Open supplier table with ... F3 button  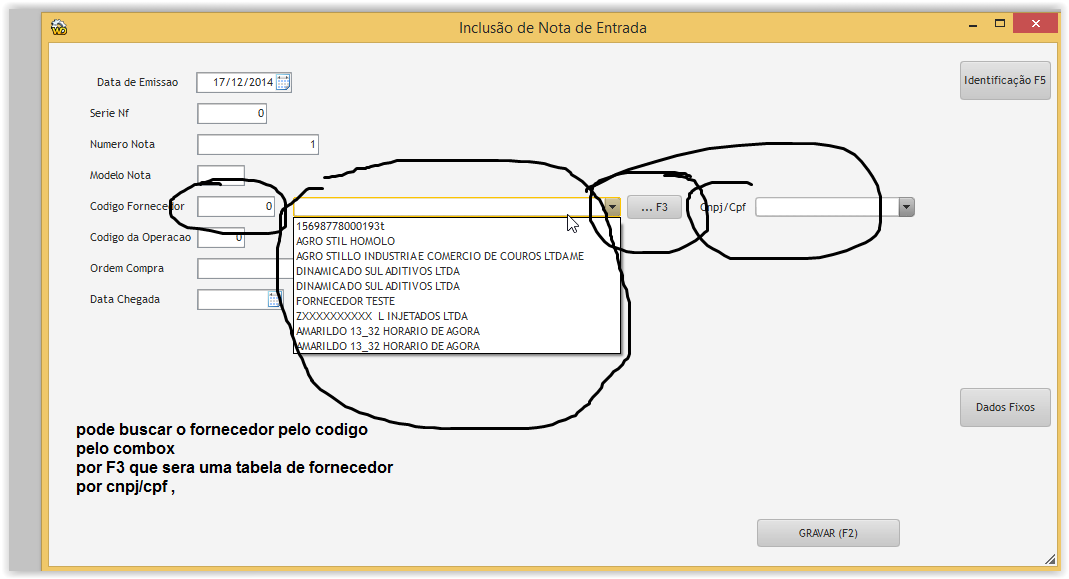654,207
